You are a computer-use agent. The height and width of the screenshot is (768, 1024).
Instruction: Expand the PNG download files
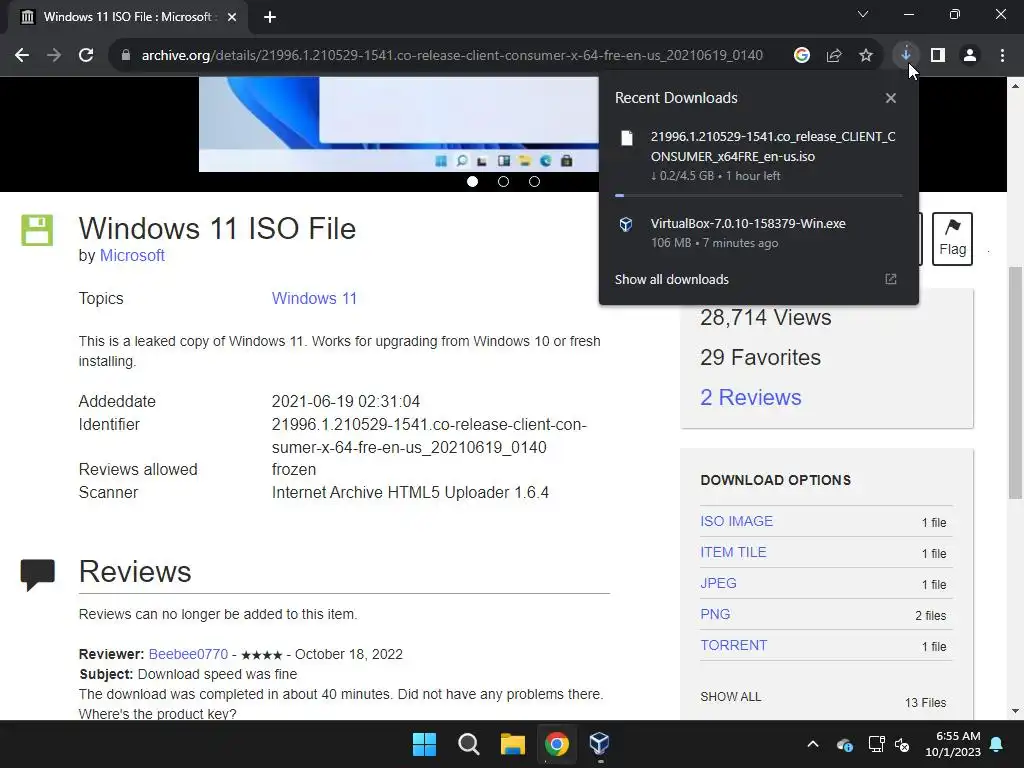pos(715,615)
